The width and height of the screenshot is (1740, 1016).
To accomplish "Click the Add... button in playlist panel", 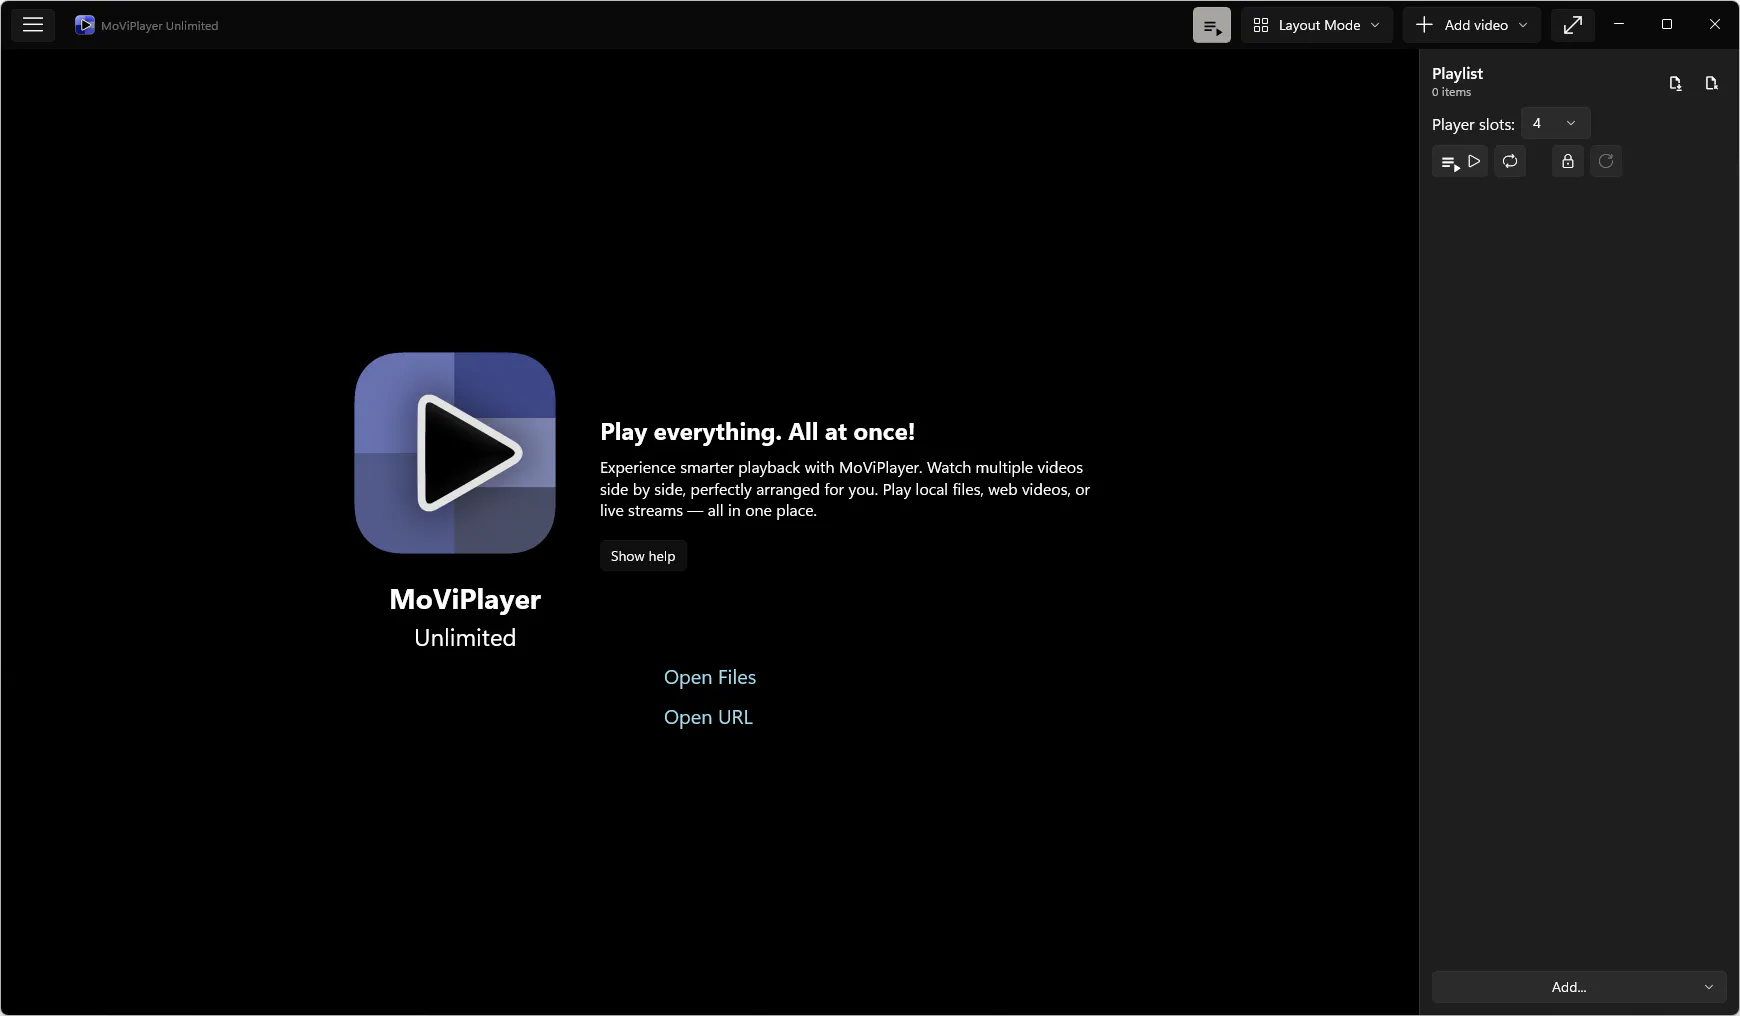I will (x=1568, y=987).
